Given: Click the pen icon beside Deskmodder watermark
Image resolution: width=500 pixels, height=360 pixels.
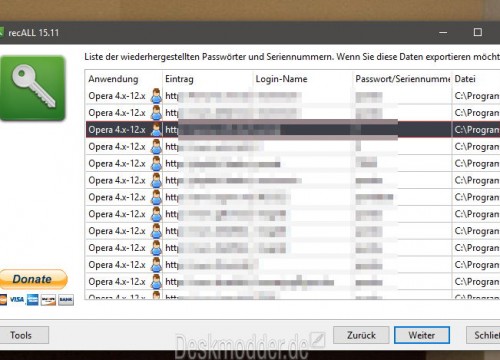Looking at the screenshot, I should [x=317, y=340].
